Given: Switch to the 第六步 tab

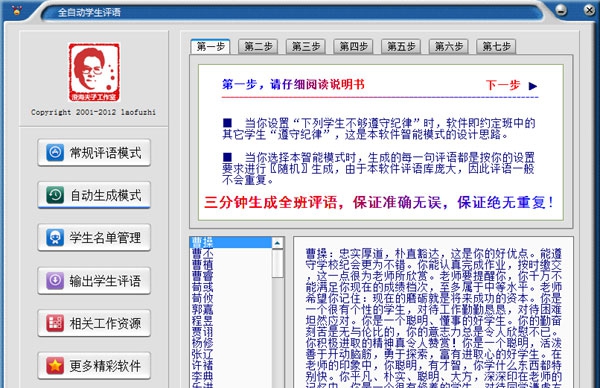Looking at the screenshot, I should pyautogui.click(x=448, y=47).
